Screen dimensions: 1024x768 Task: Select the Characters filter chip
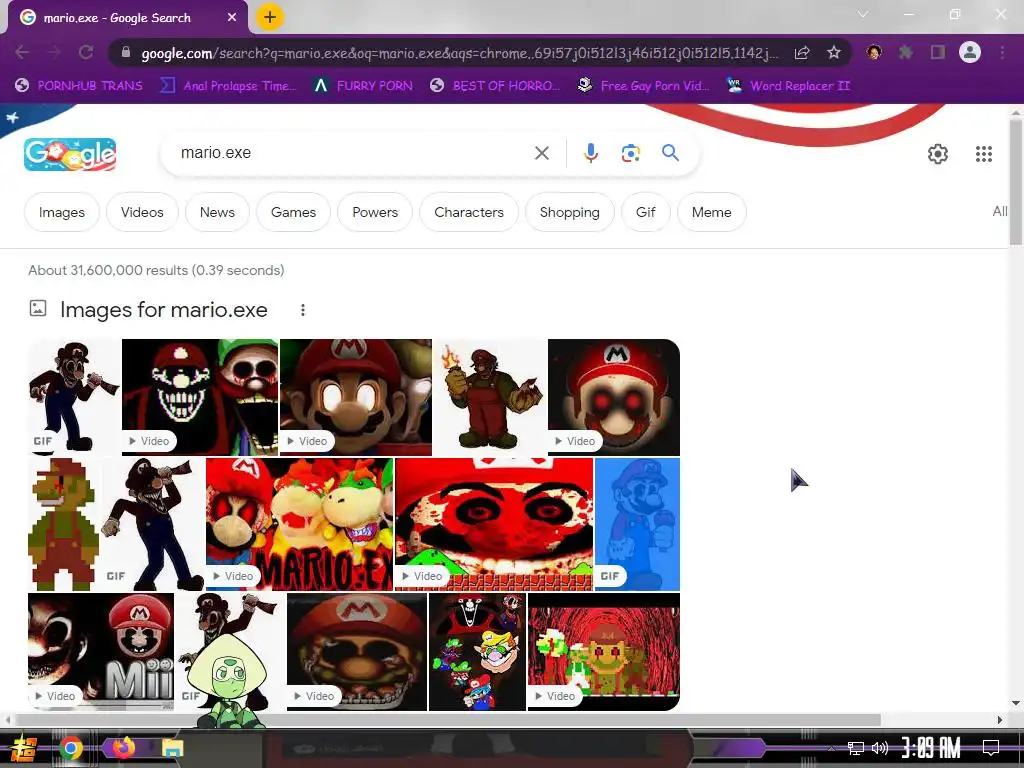(x=469, y=212)
